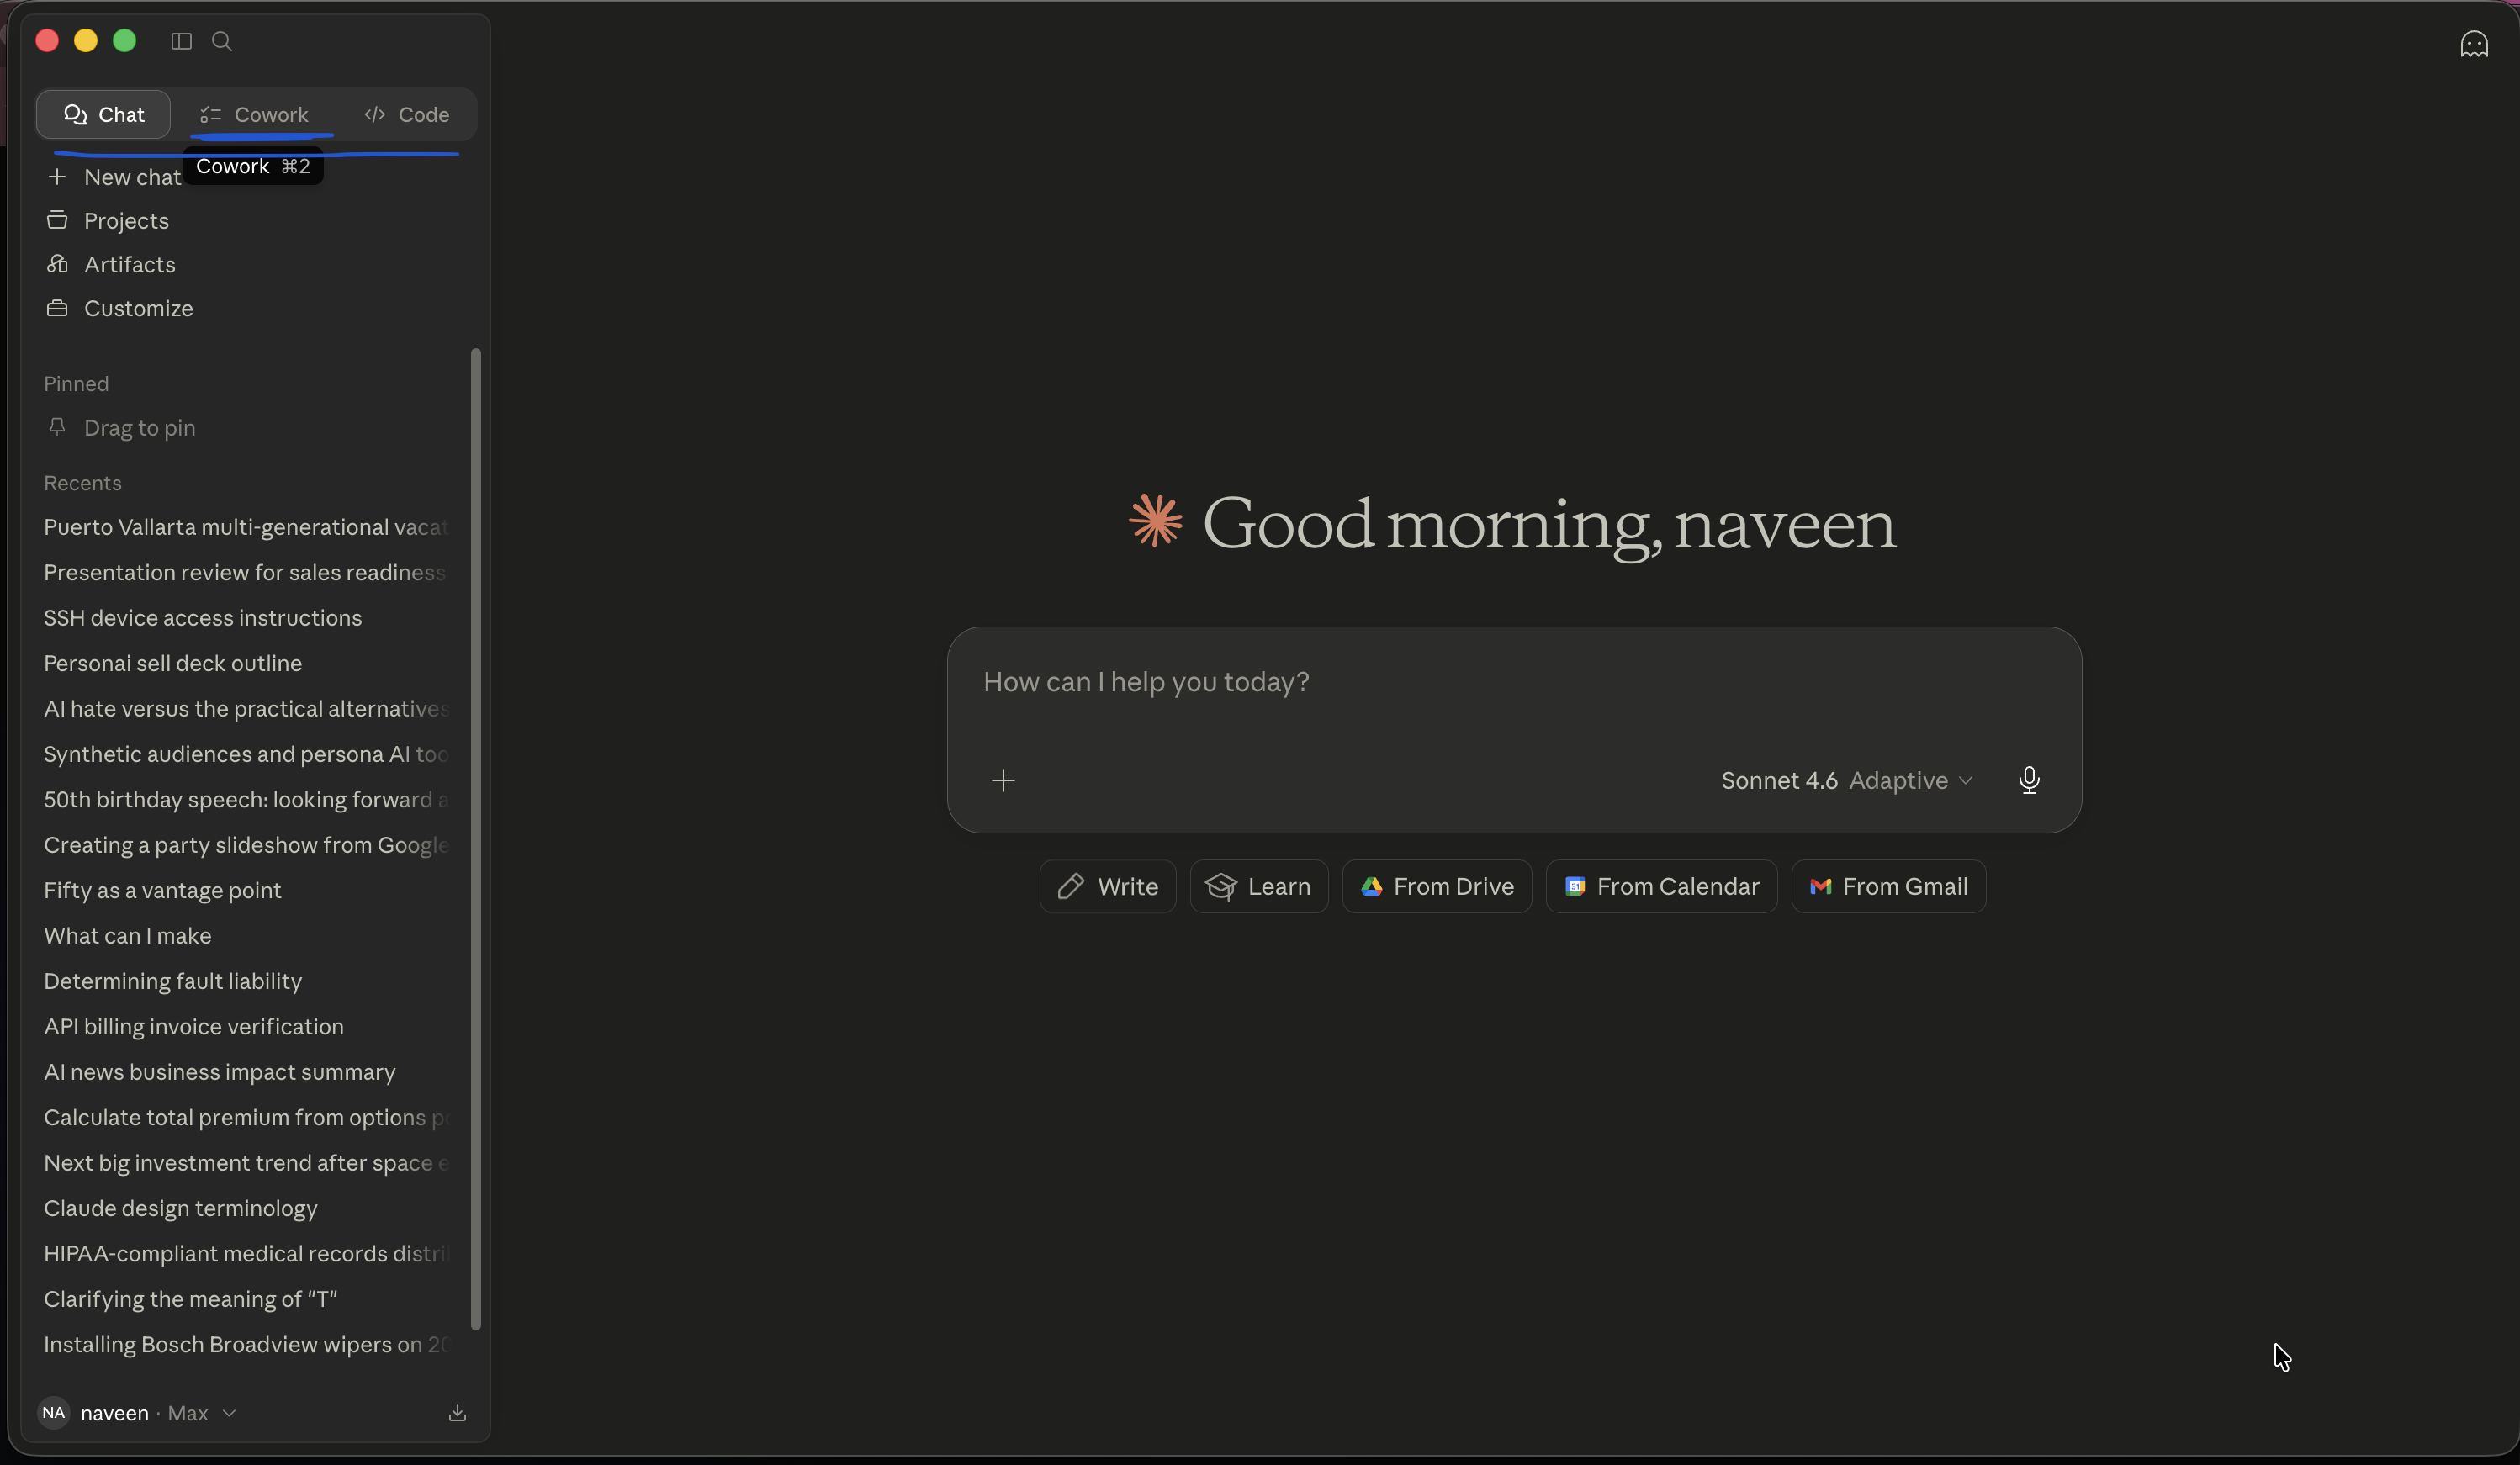Image resolution: width=2520 pixels, height=1465 pixels.
Task: Click the plus icon next to New chat
Action: pyautogui.click(x=57, y=177)
